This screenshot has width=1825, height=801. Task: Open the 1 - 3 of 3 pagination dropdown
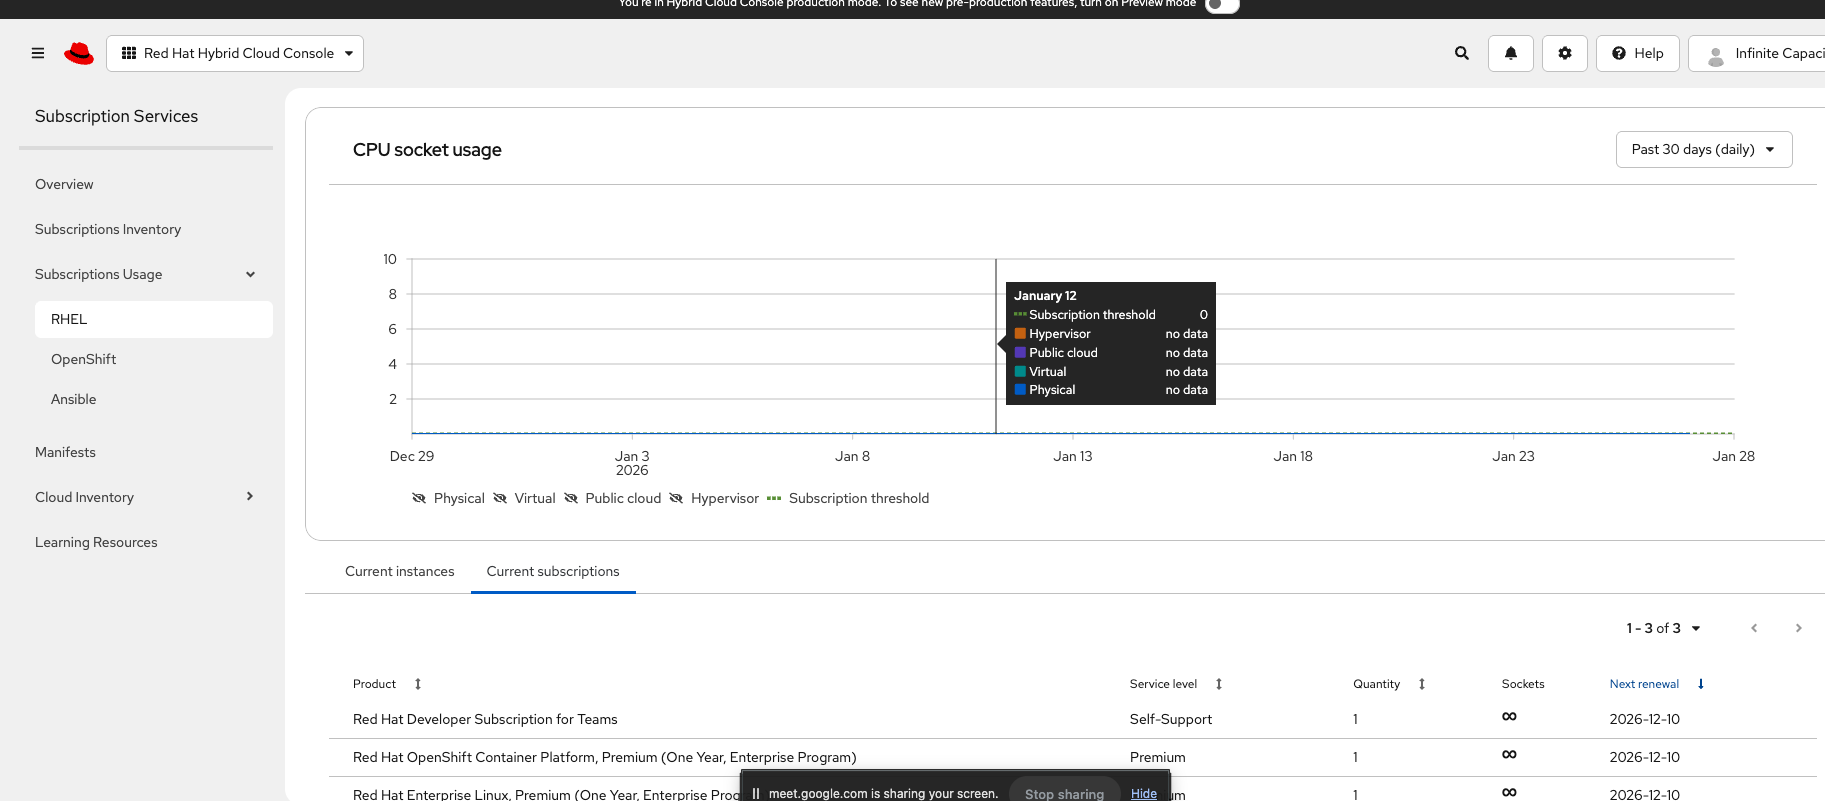(1663, 628)
